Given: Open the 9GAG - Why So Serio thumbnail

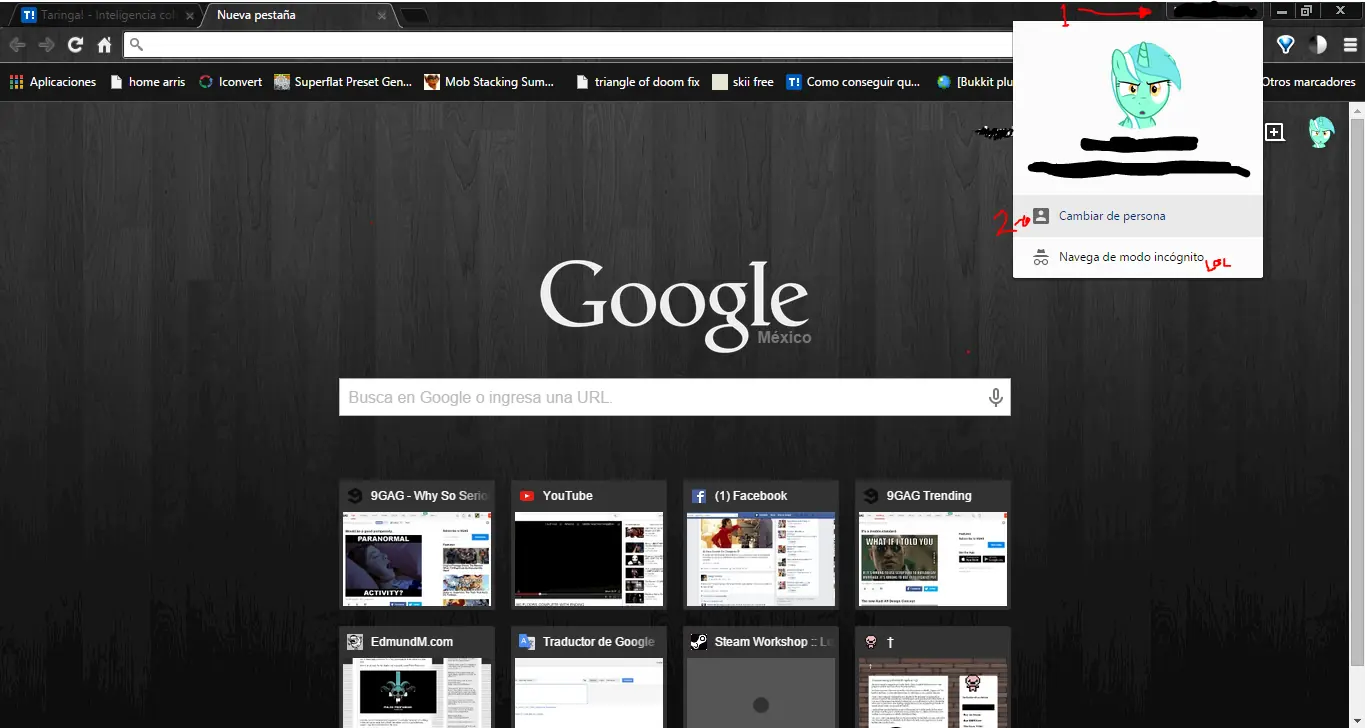Looking at the screenshot, I should pos(419,545).
